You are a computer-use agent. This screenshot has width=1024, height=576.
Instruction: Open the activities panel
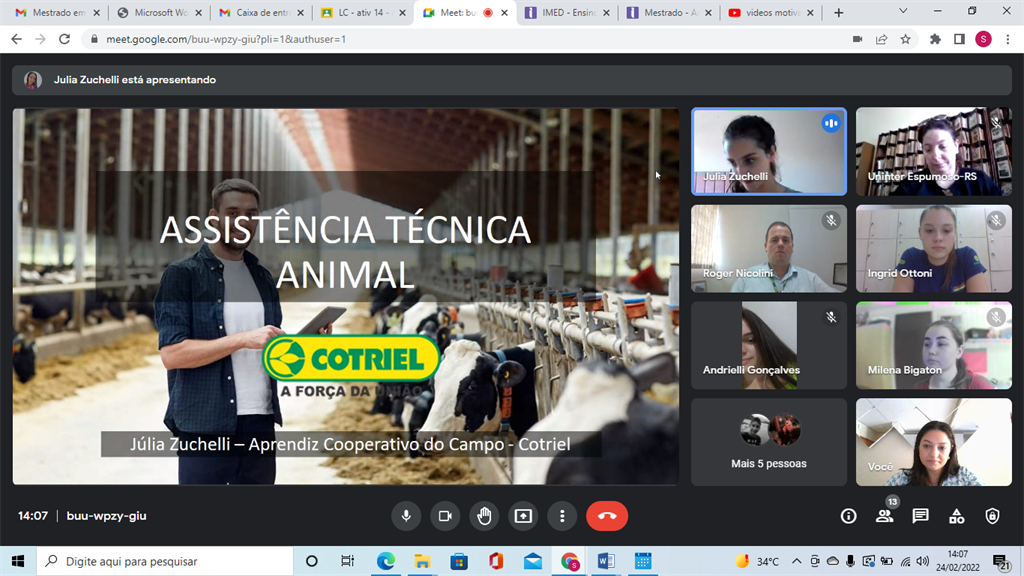tap(956, 516)
